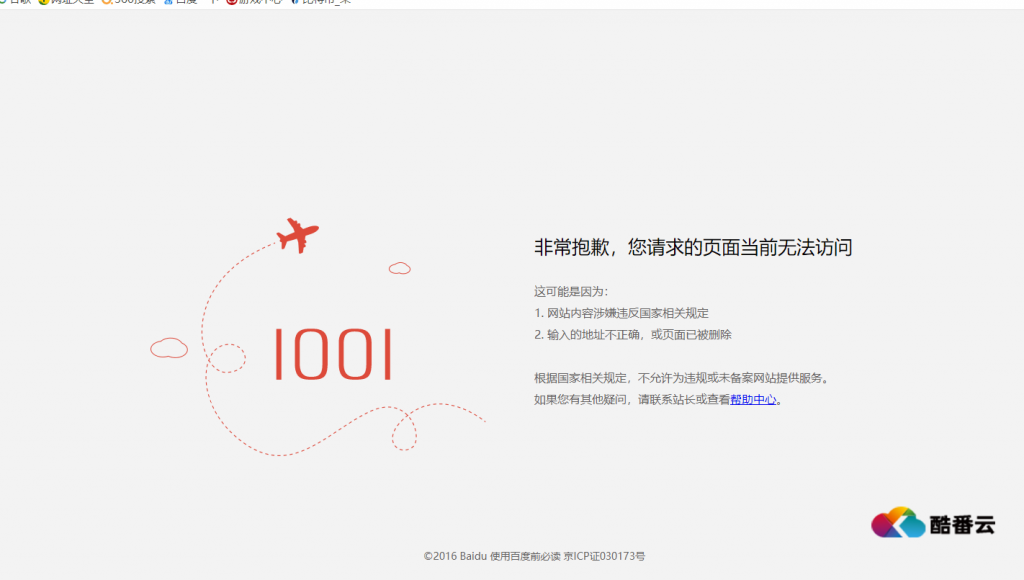Click the ©2016 Baidu copyright text
Viewport: 1024px width, 580px height.
455,556
